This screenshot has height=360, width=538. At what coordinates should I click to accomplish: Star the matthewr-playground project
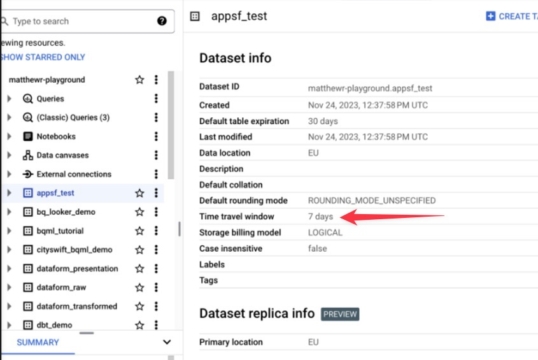pyautogui.click(x=139, y=80)
